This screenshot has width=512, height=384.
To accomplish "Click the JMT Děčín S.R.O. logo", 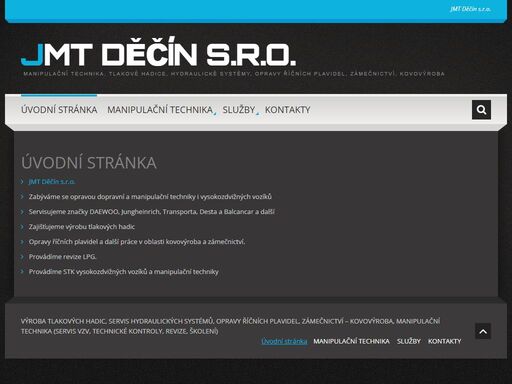I will tap(158, 54).
